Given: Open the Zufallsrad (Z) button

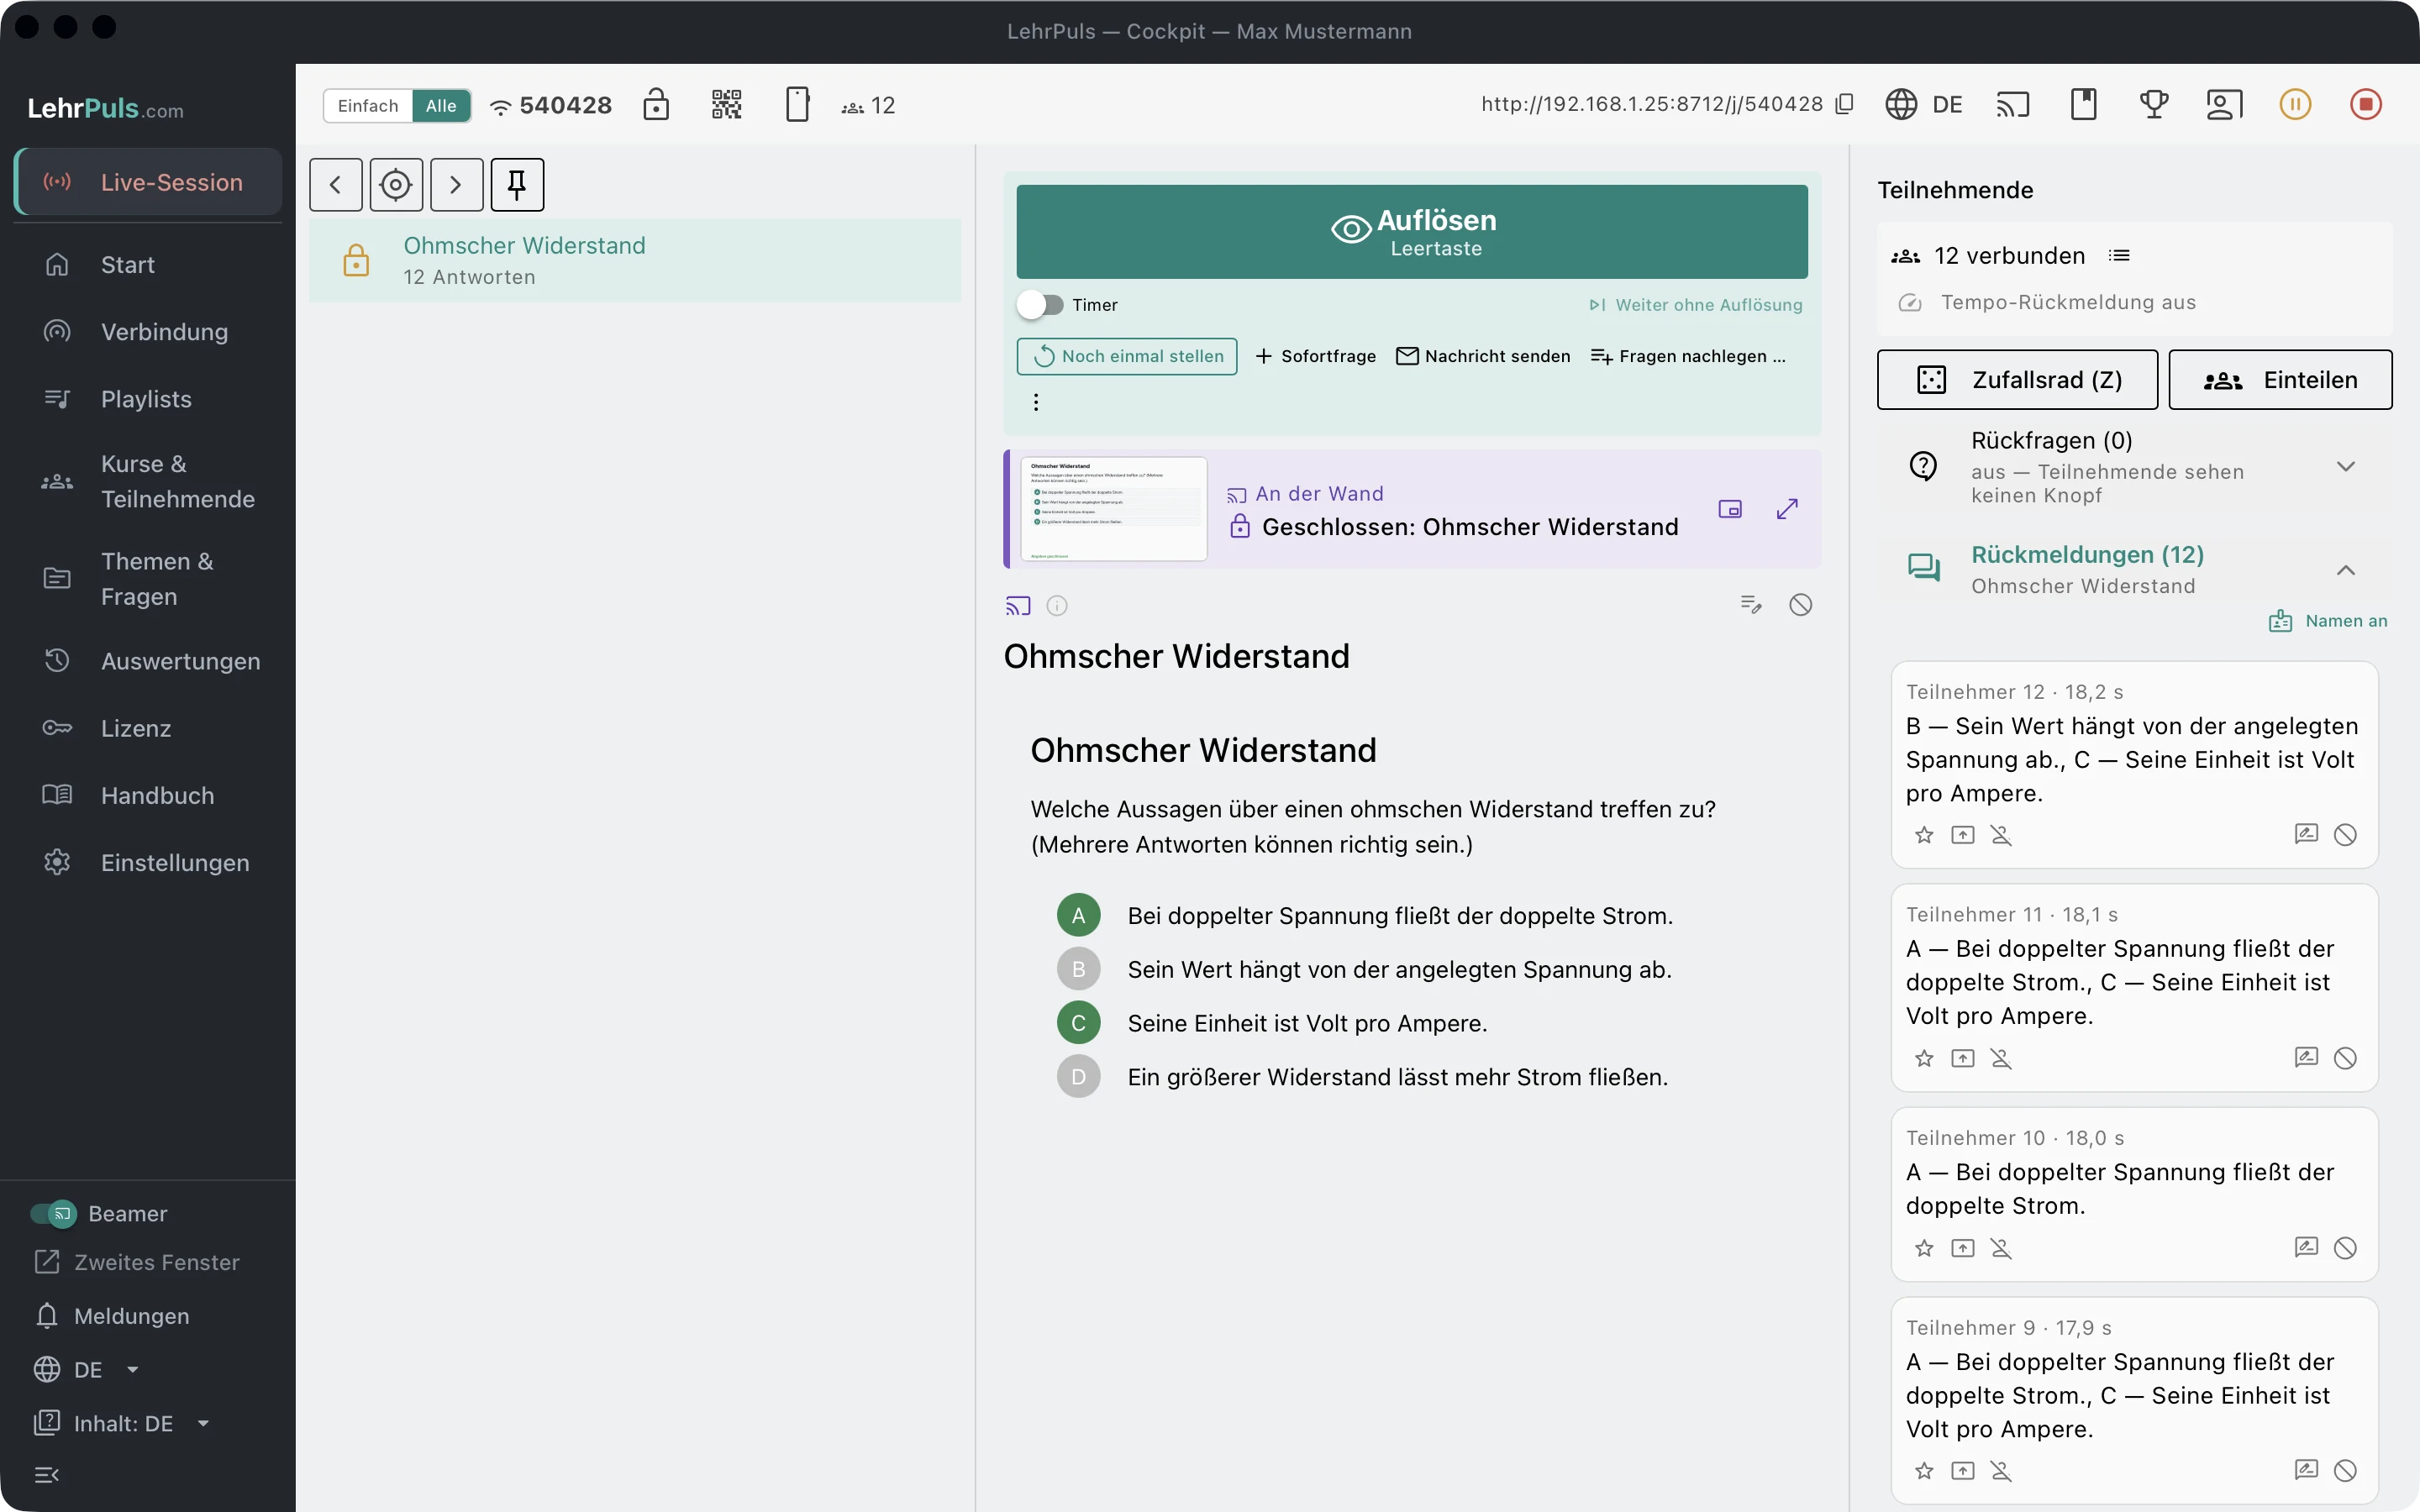Looking at the screenshot, I should point(2017,380).
